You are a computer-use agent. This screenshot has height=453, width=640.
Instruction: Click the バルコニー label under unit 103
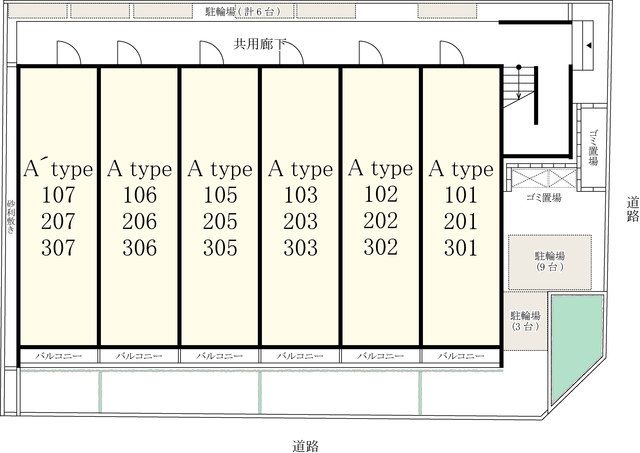(x=300, y=356)
